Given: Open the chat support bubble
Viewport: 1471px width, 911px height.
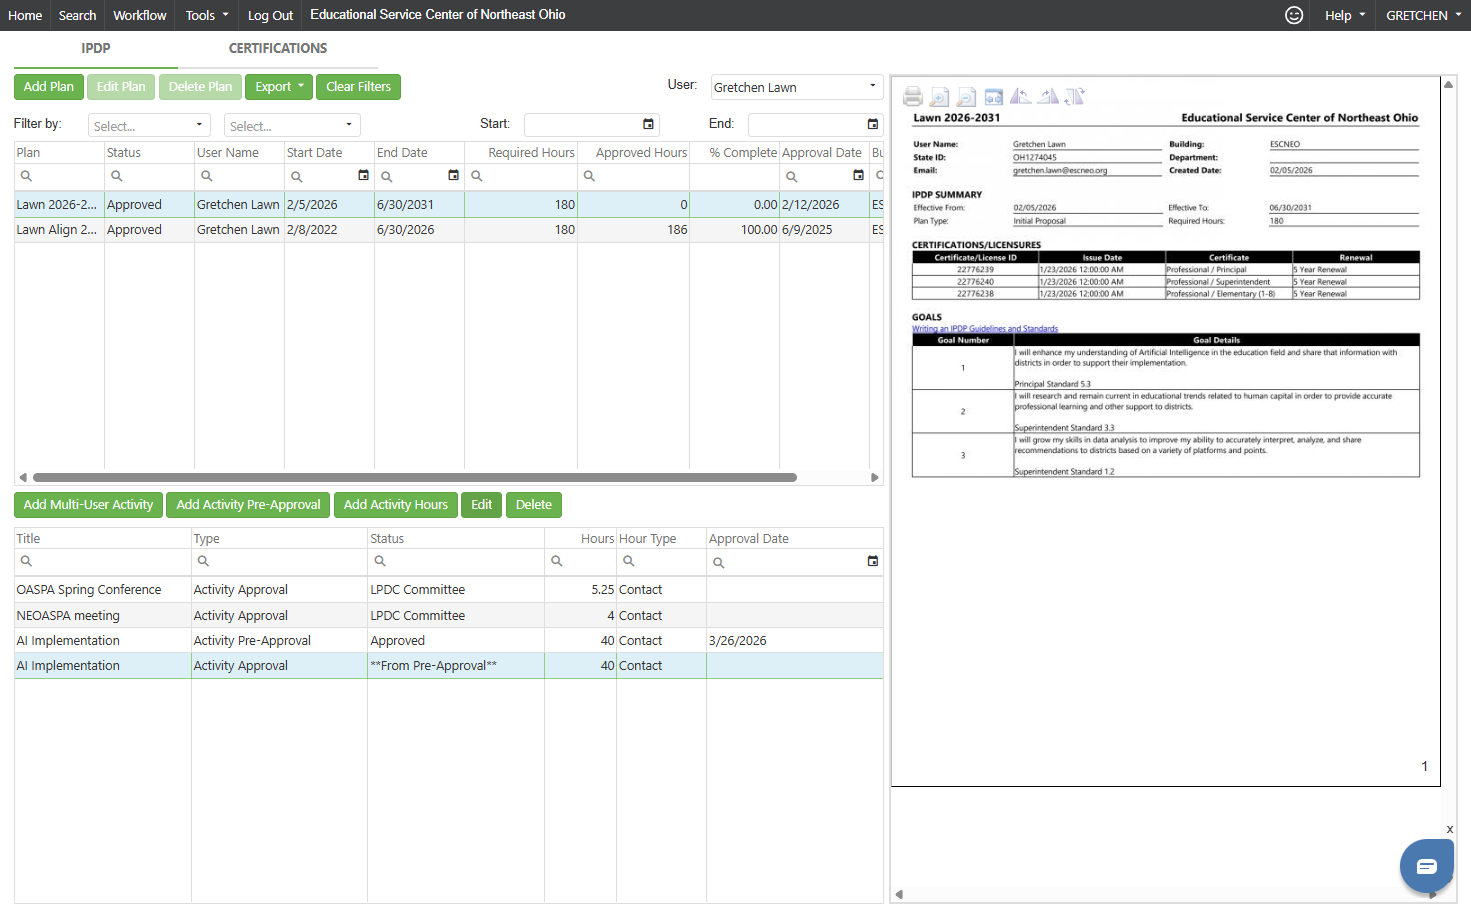Looking at the screenshot, I should (x=1426, y=866).
